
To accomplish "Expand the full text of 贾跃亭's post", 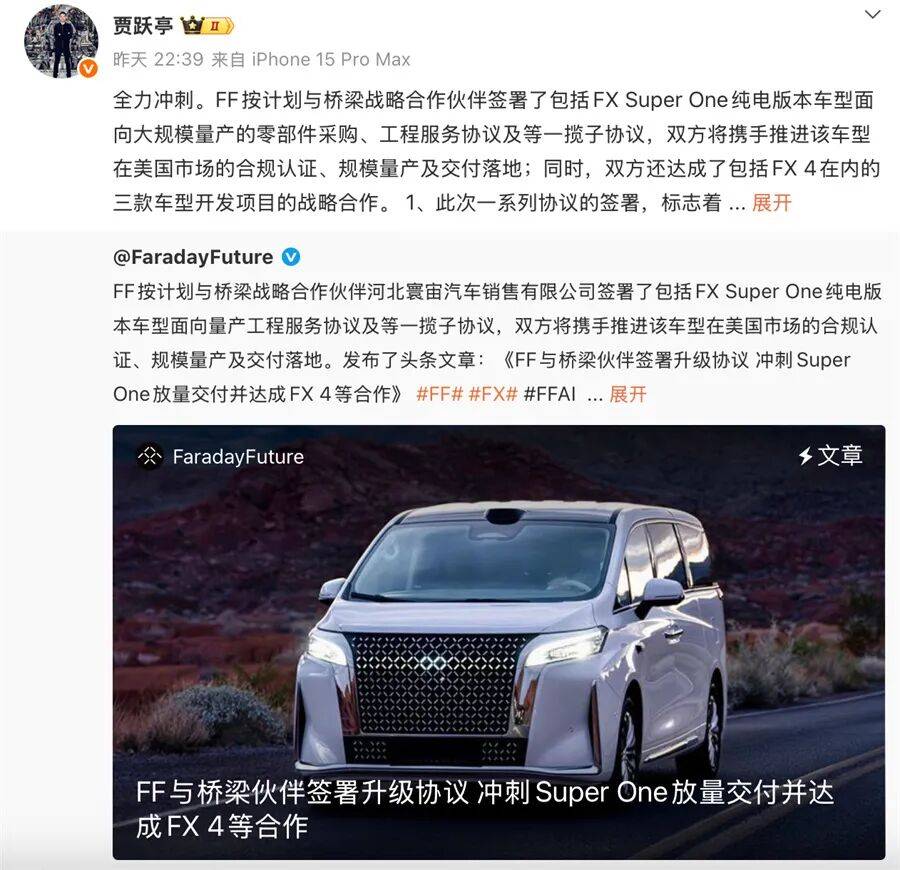I will tap(771, 203).
